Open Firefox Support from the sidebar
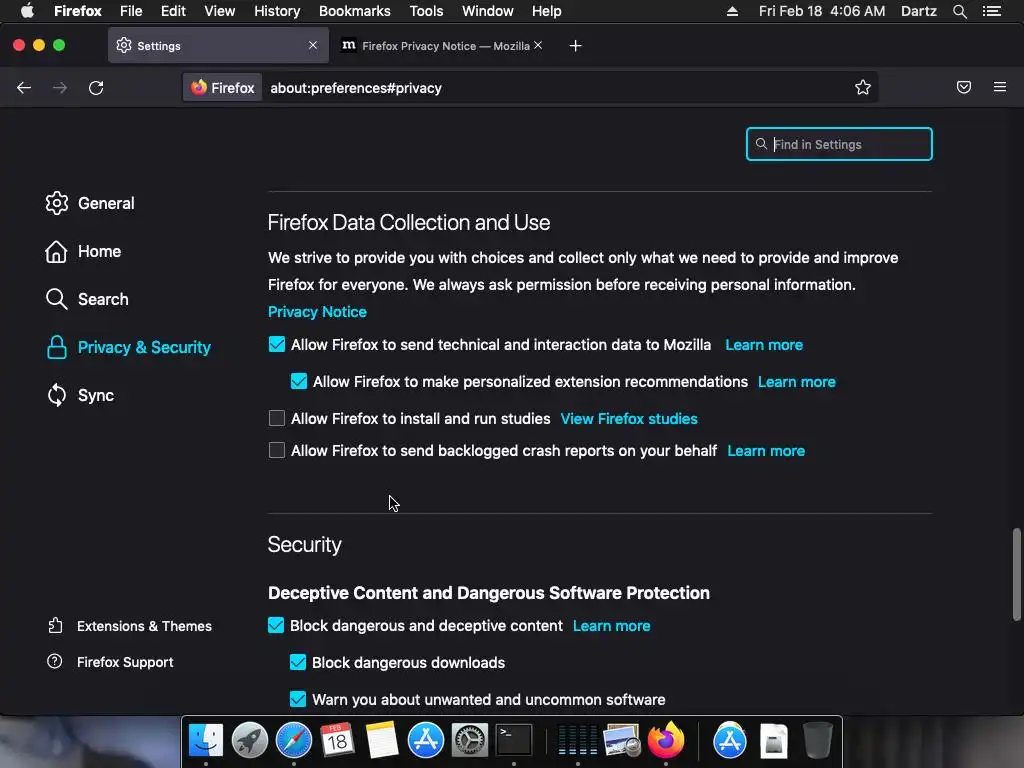Screen dimensions: 1024x768 pyautogui.click(x=110, y=662)
